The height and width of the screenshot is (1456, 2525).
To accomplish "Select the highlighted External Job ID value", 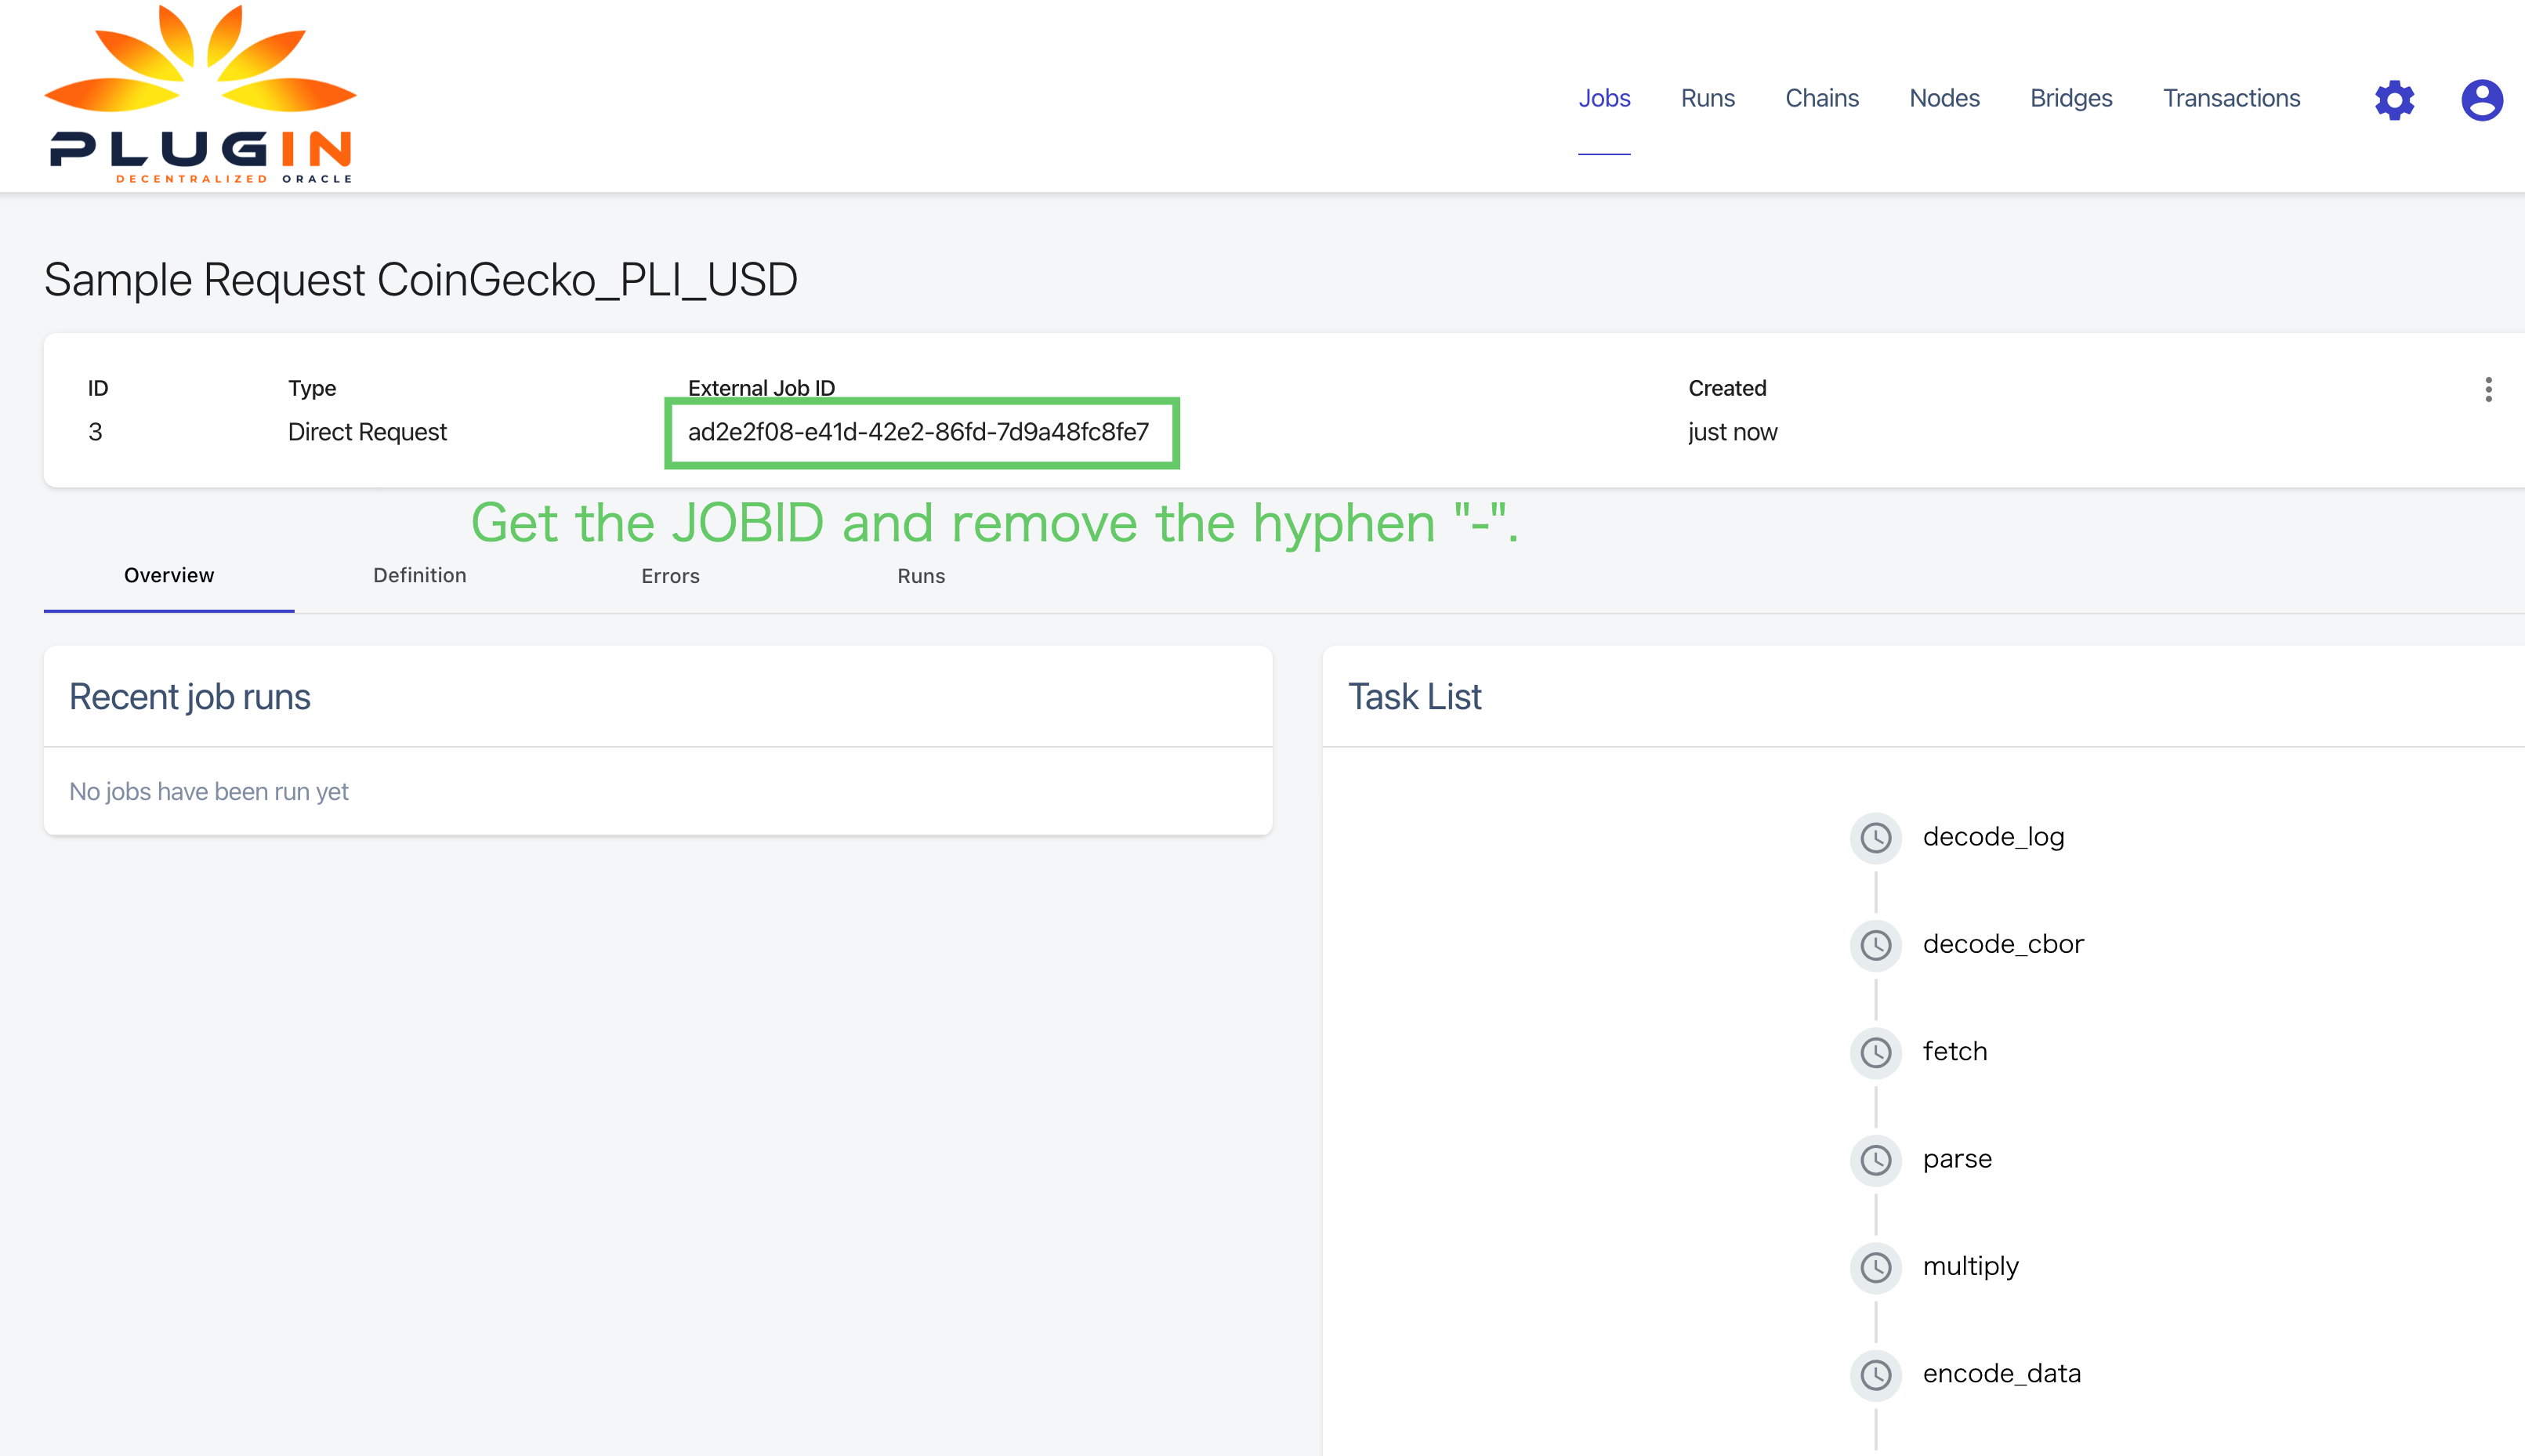I will click(921, 432).
